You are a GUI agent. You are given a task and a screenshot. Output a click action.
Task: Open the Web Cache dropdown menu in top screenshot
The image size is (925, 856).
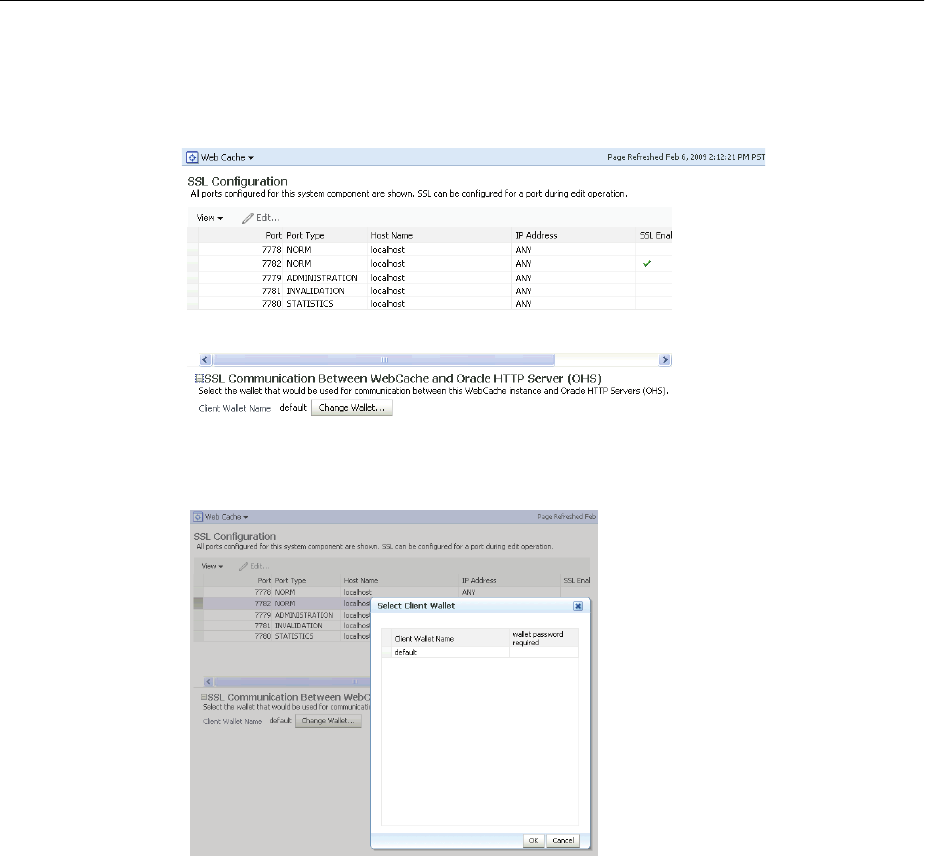coord(227,158)
